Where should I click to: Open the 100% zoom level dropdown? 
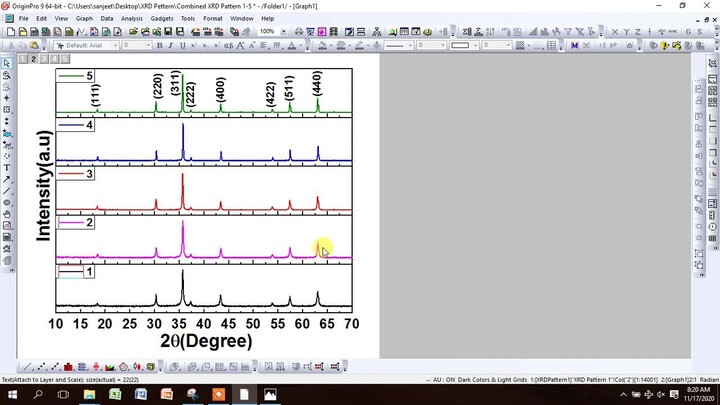[x=284, y=32]
